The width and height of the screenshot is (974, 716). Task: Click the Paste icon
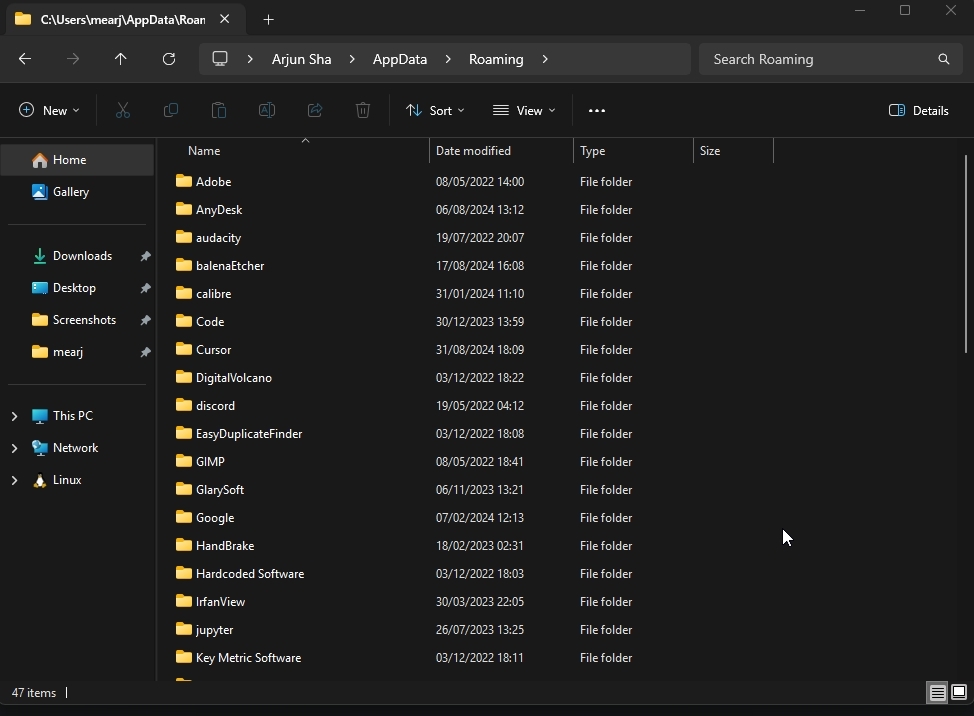(x=218, y=110)
